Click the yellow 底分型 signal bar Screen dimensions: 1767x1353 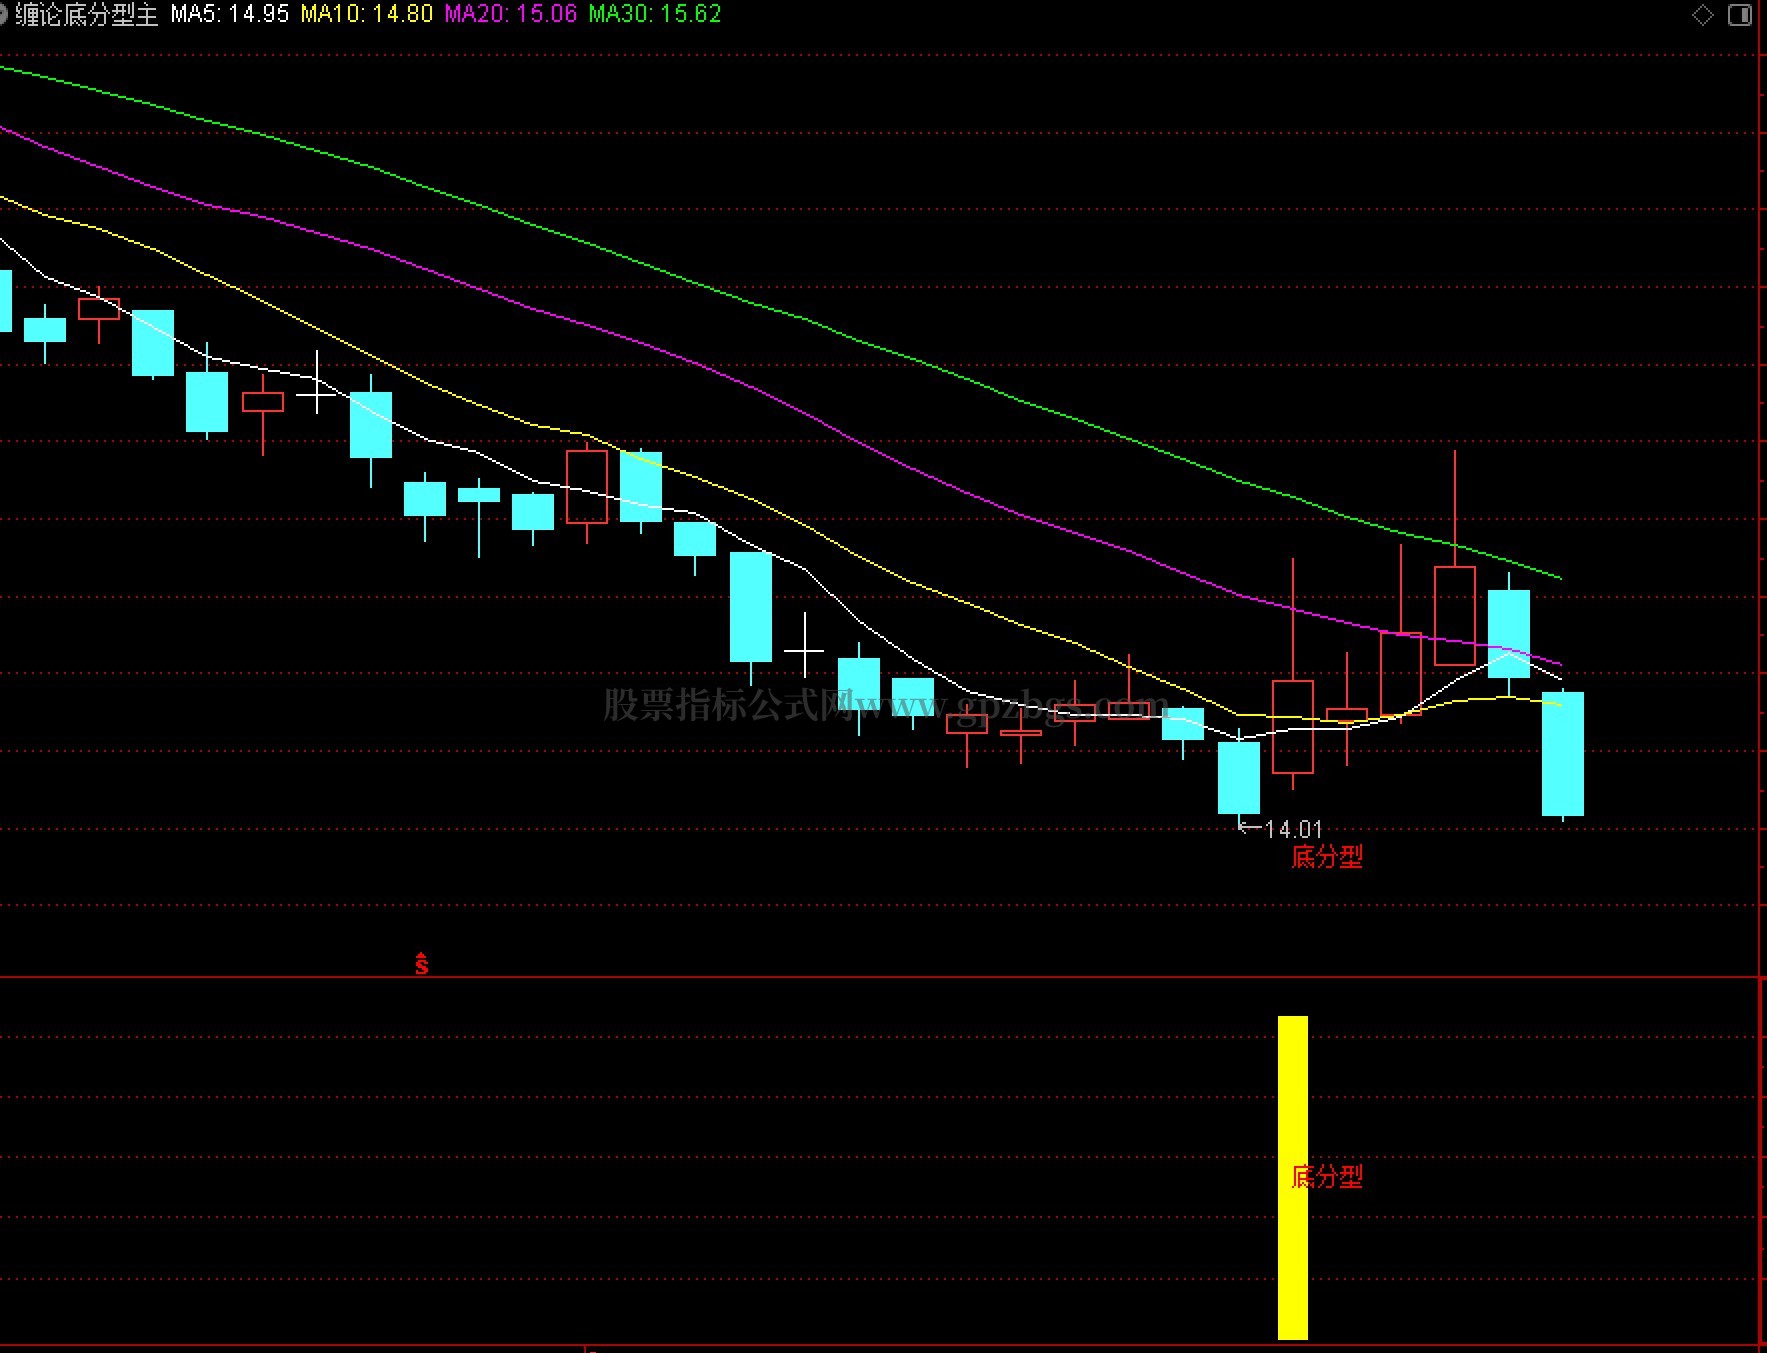click(1293, 1177)
